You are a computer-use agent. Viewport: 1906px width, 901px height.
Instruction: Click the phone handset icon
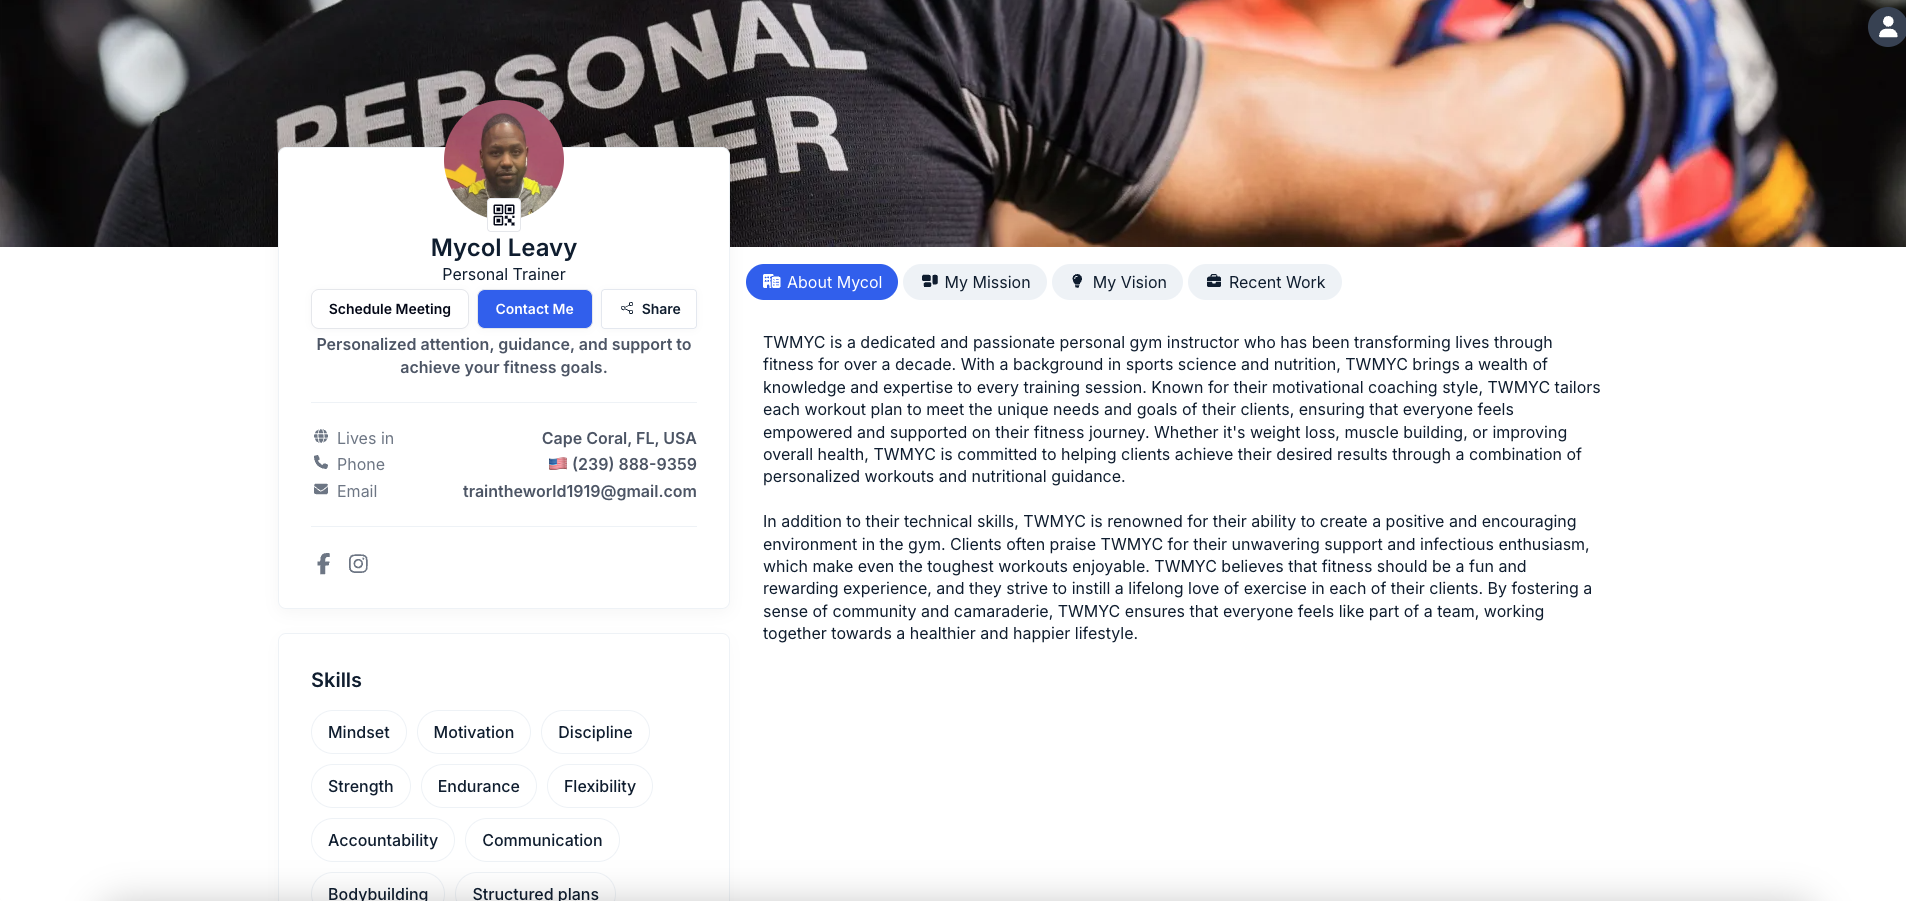[321, 462]
